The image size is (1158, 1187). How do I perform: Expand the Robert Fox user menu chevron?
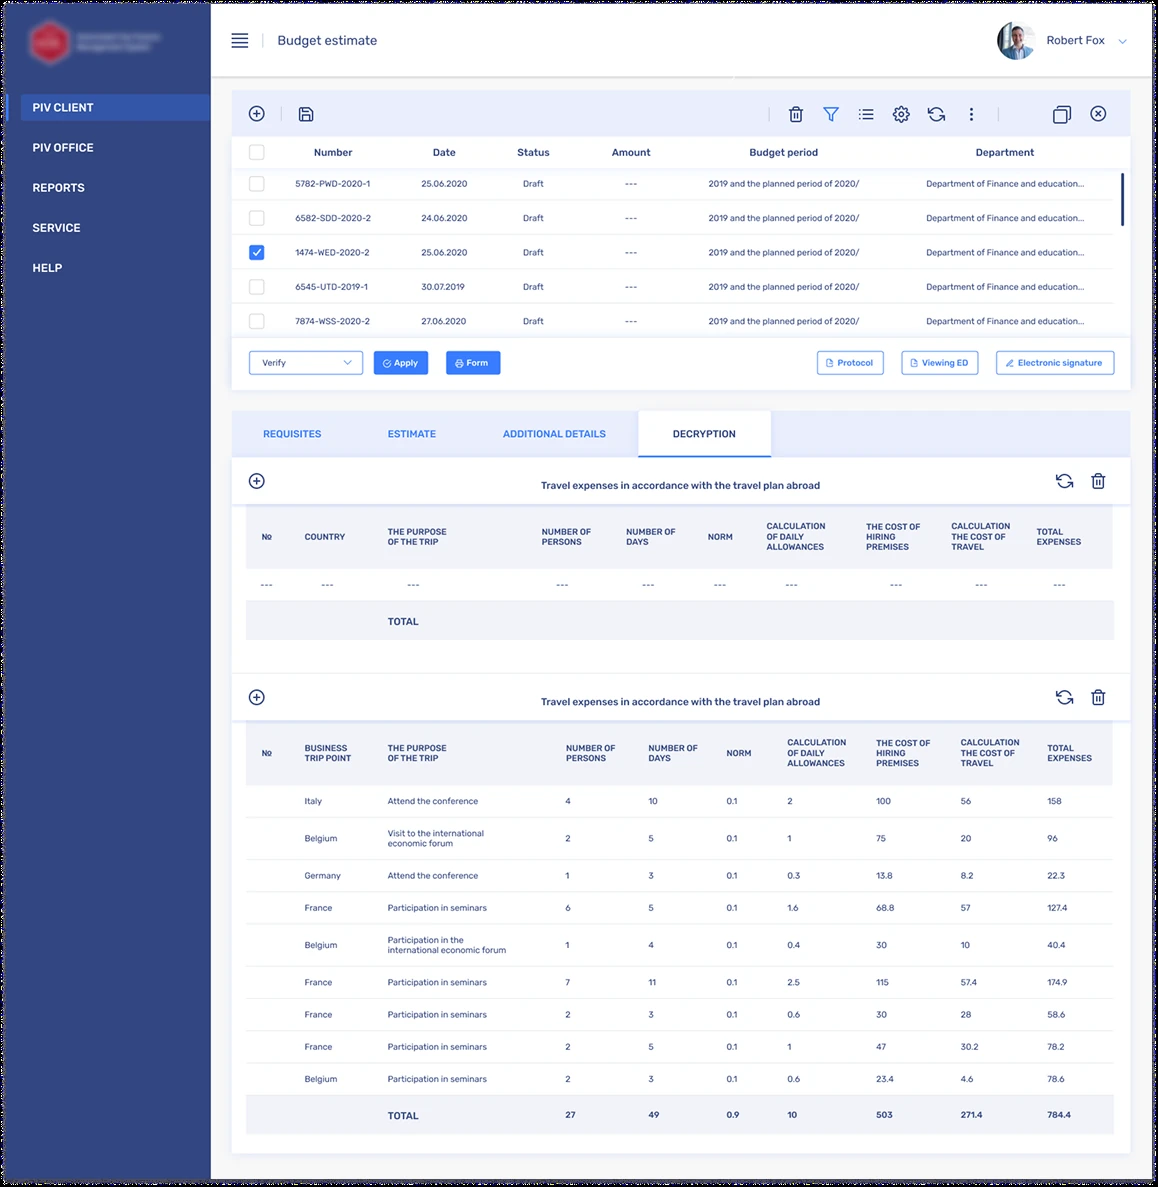coord(1122,42)
